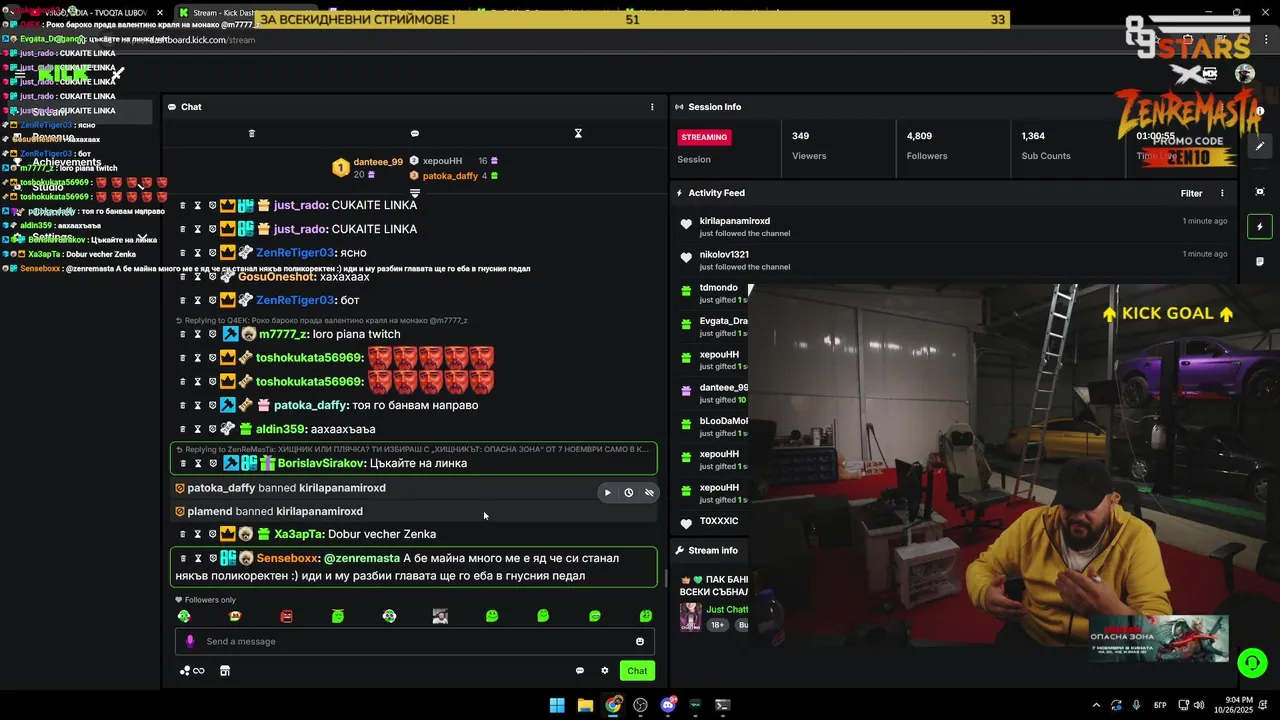This screenshot has width=1280, height=720.
Task: Open the Activity Feed Filter
Action: point(1191,193)
